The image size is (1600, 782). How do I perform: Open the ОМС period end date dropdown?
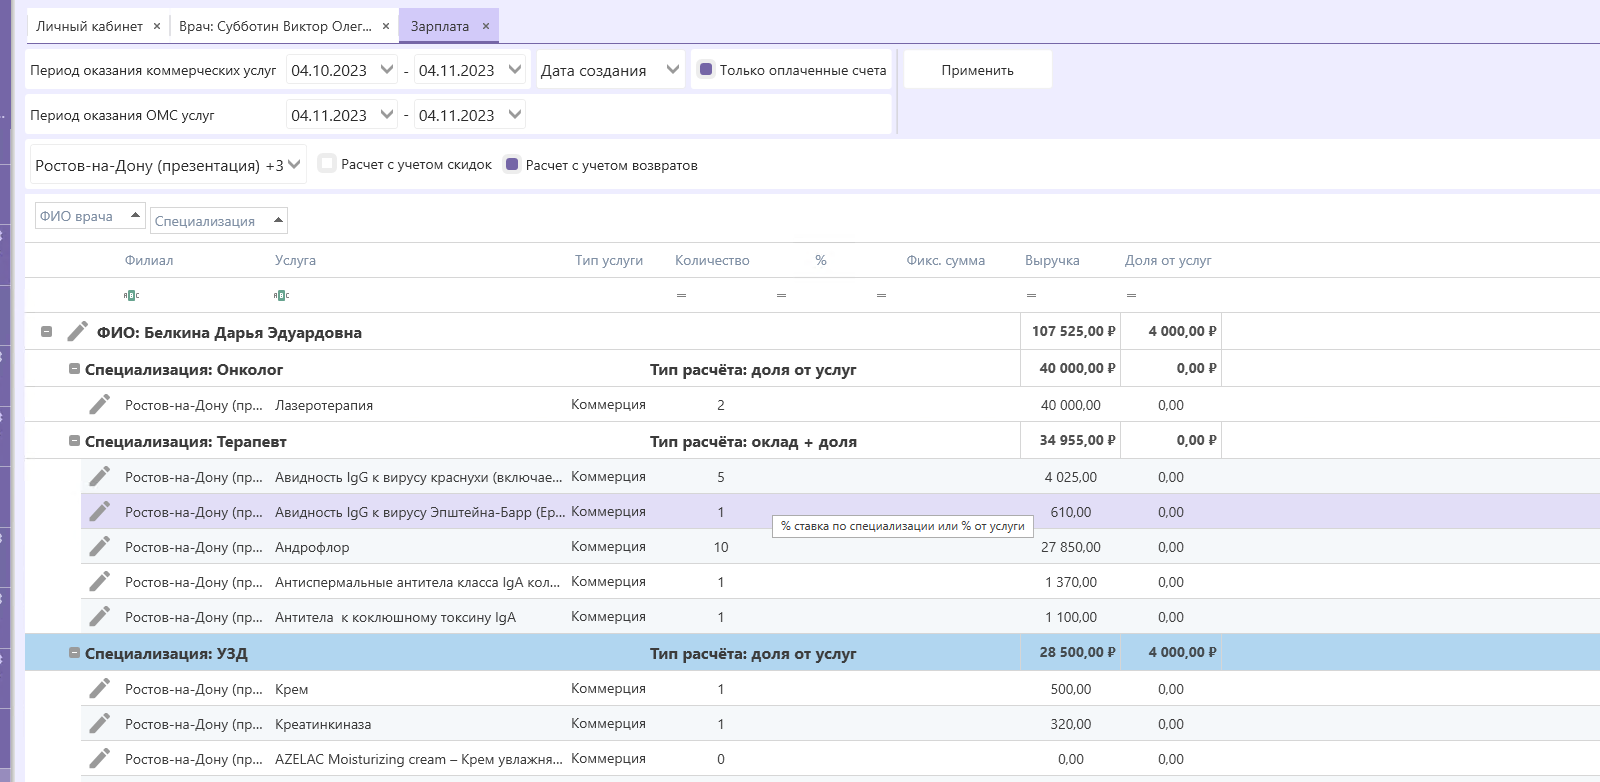tap(514, 115)
